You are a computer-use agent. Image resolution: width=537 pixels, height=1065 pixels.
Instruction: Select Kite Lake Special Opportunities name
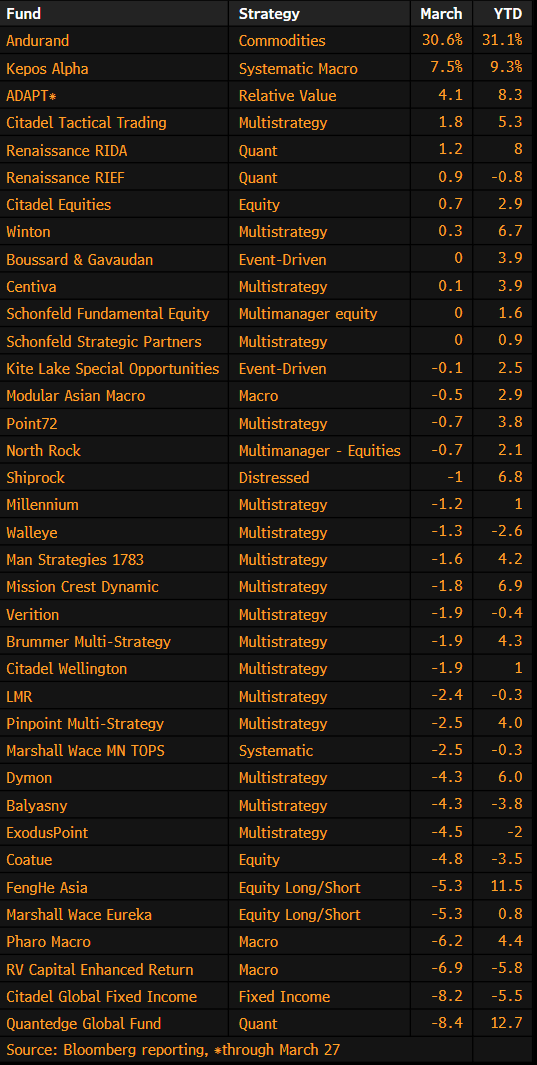click(113, 369)
